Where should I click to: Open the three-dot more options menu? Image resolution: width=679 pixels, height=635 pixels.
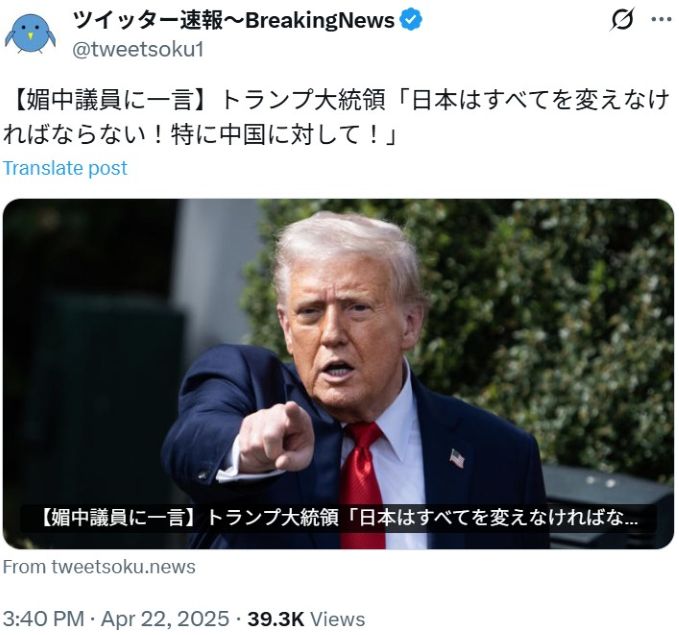click(x=661, y=19)
